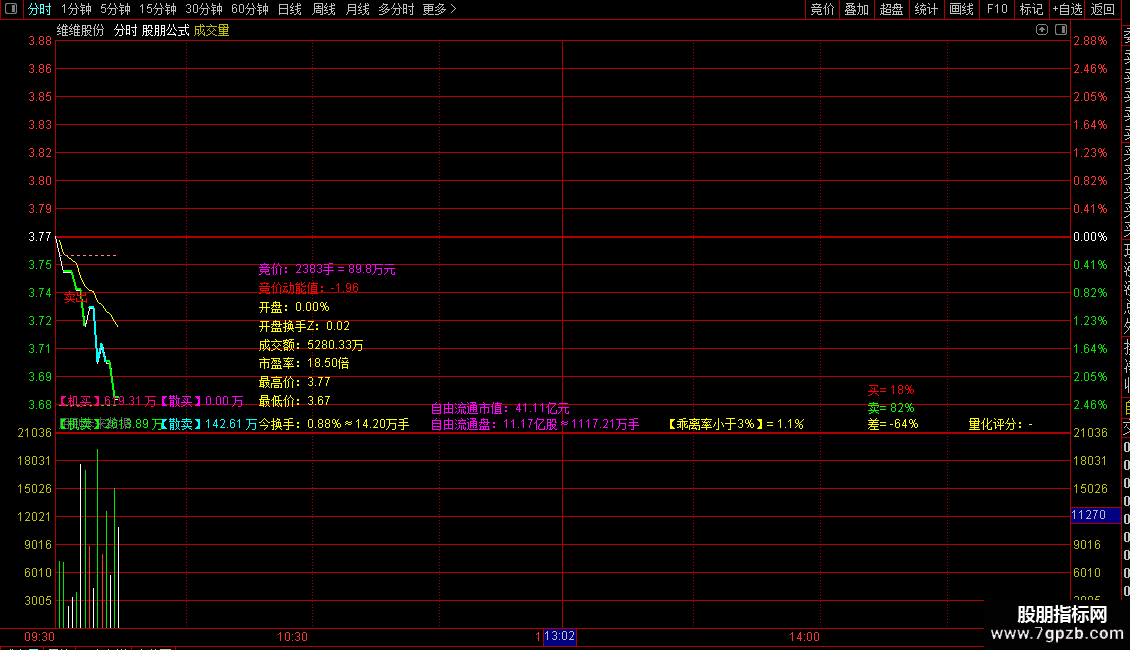This screenshot has height=650, width=1130.
Task: Click the 3.77 open price axis label
Action: pos(40,237)
